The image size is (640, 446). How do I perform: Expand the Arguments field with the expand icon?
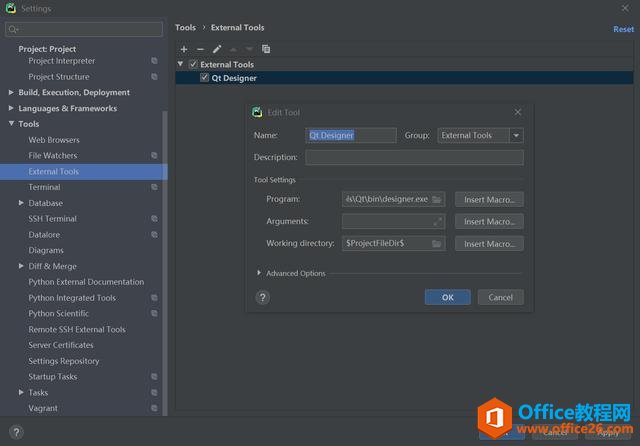point(437,222)
